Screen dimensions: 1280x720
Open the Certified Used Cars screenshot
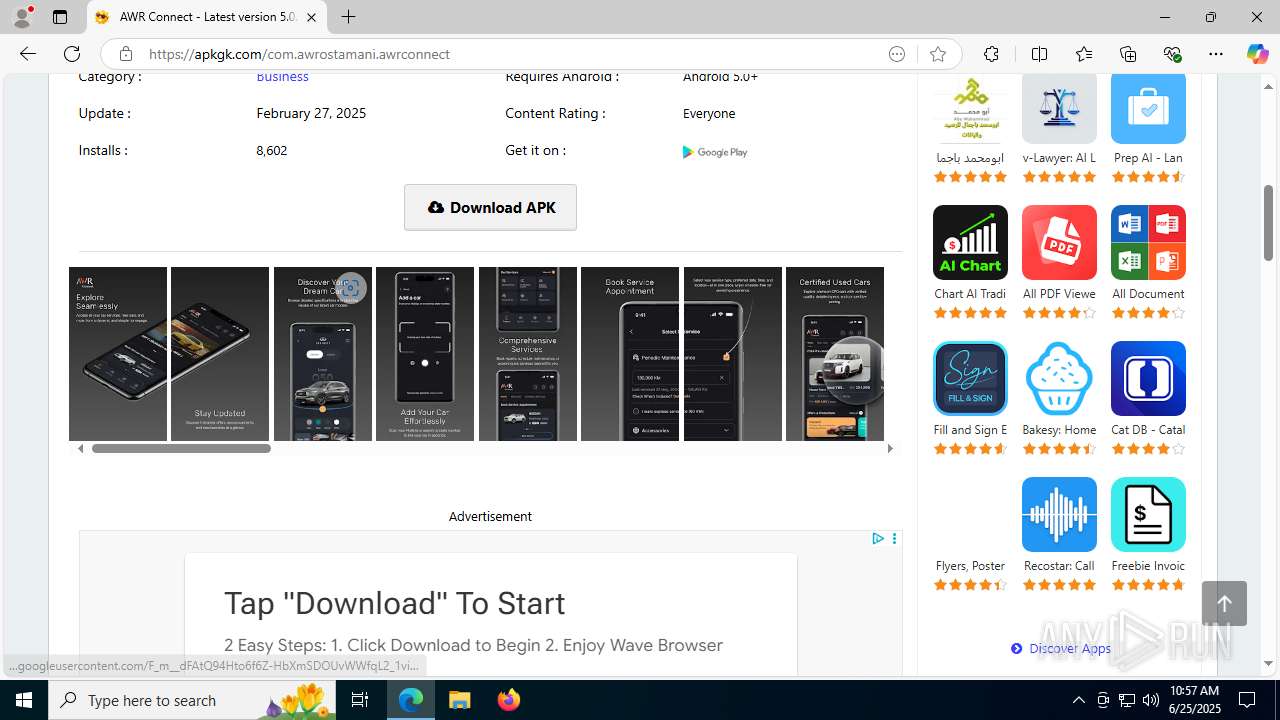click(835, 353)
